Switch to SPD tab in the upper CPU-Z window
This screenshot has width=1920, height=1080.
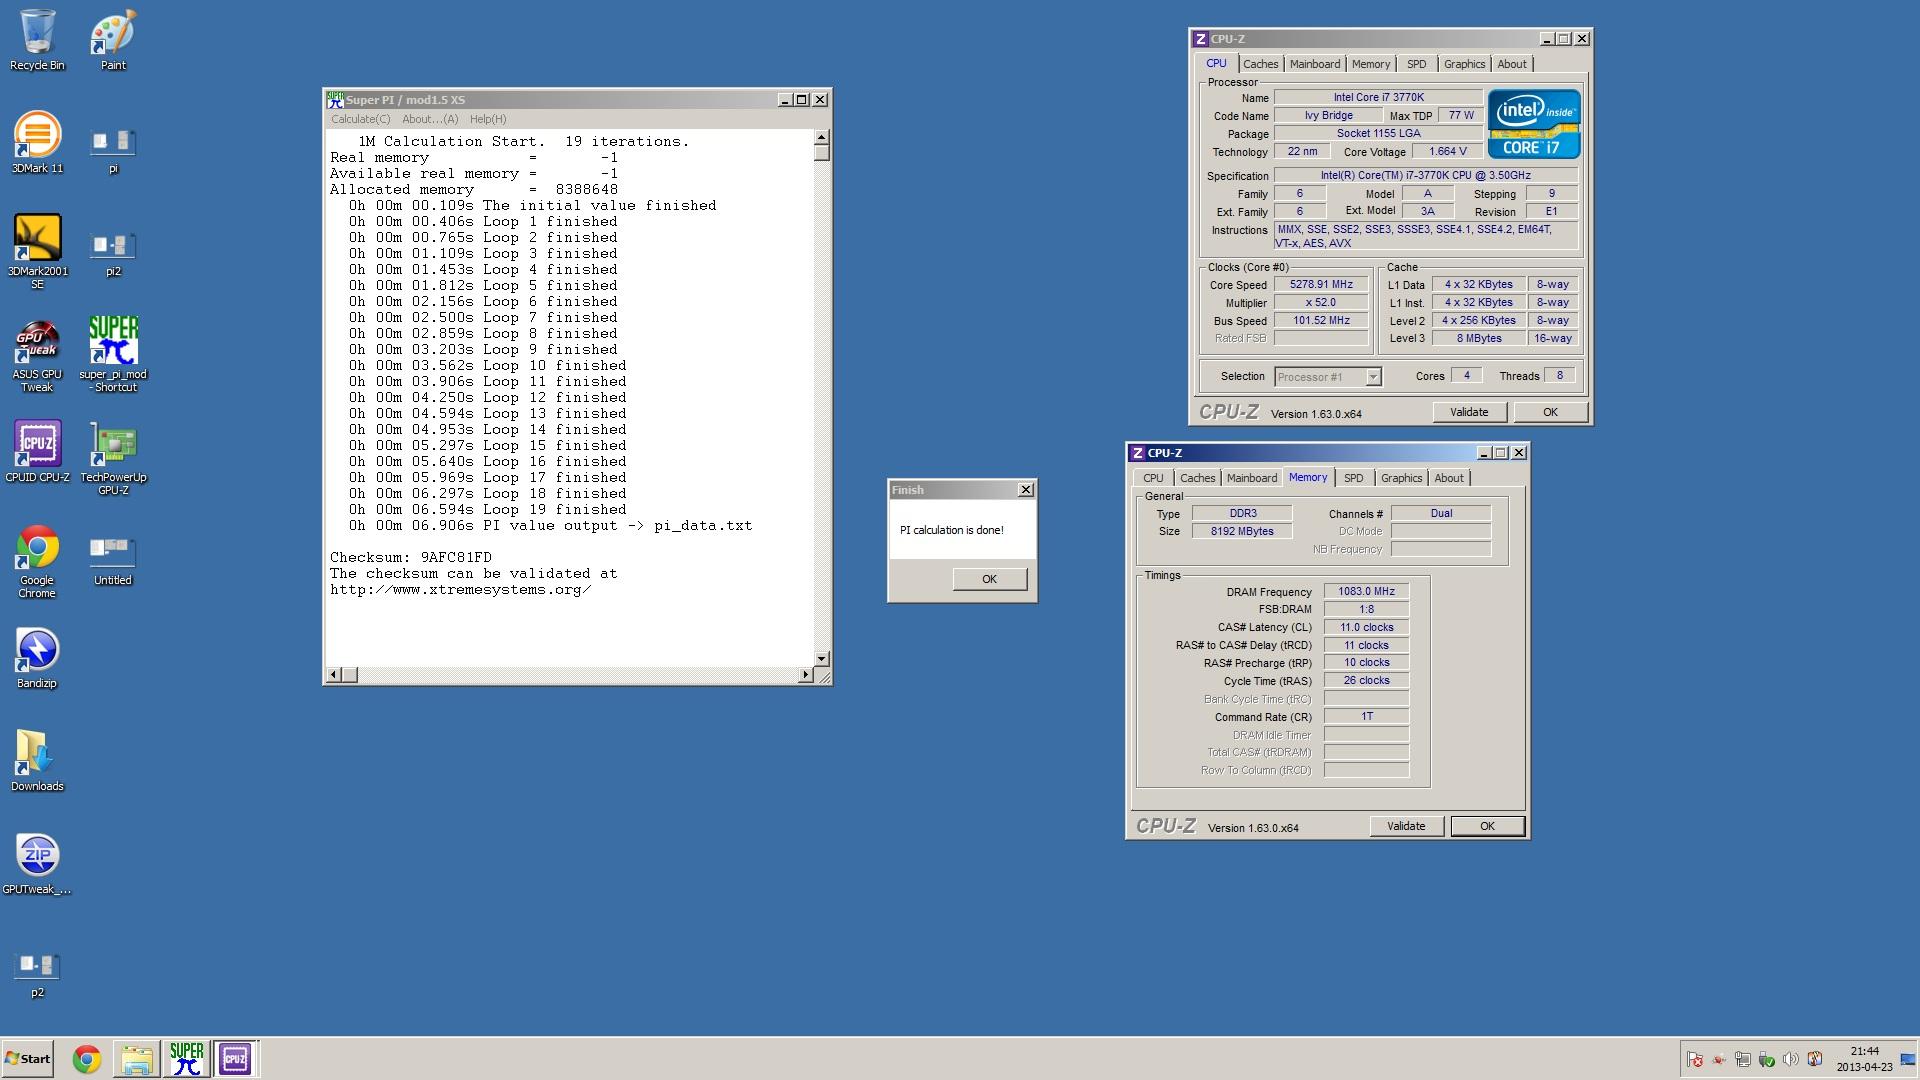pyautogui.click(x=1417, y=64)
